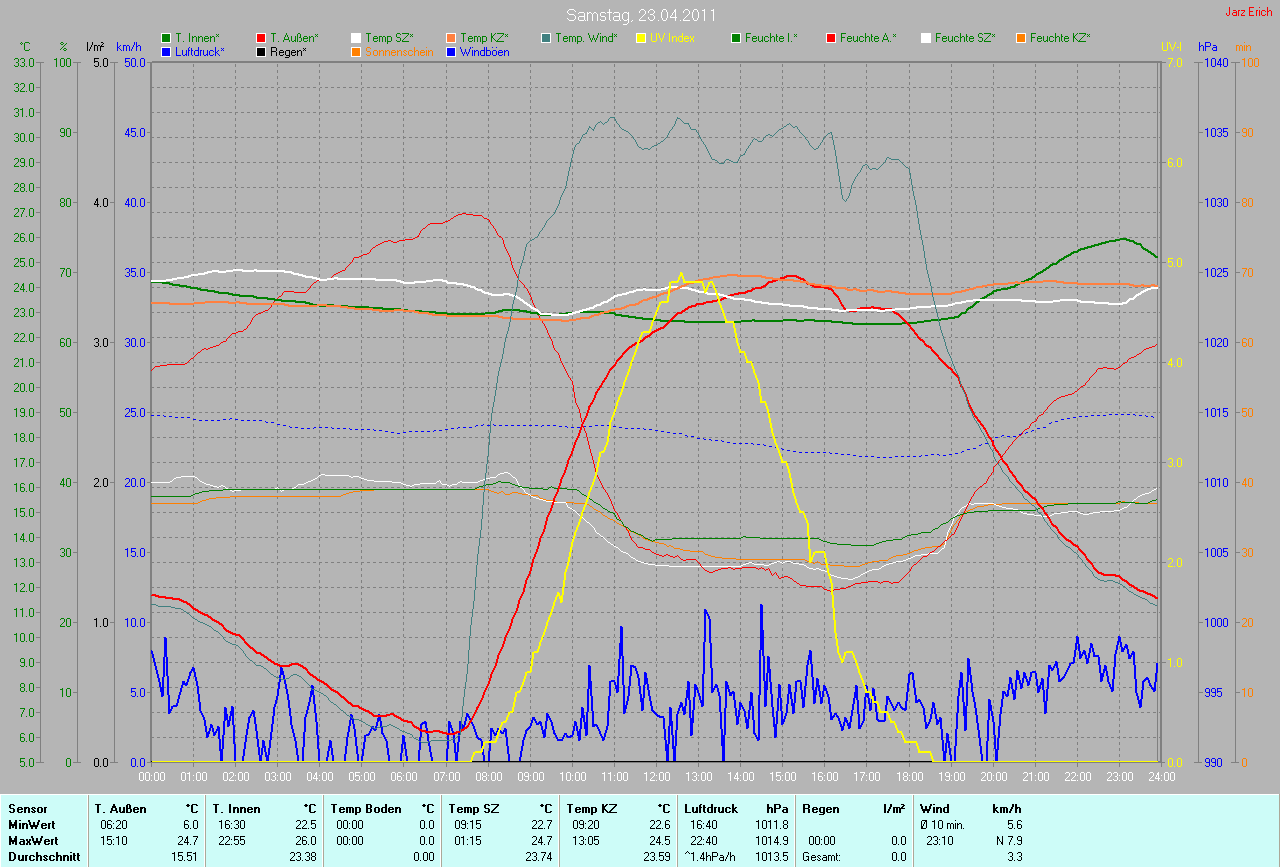Select the orange Feuchte KZ legend swatch

pyautogui.click(x=1021, y=38)
